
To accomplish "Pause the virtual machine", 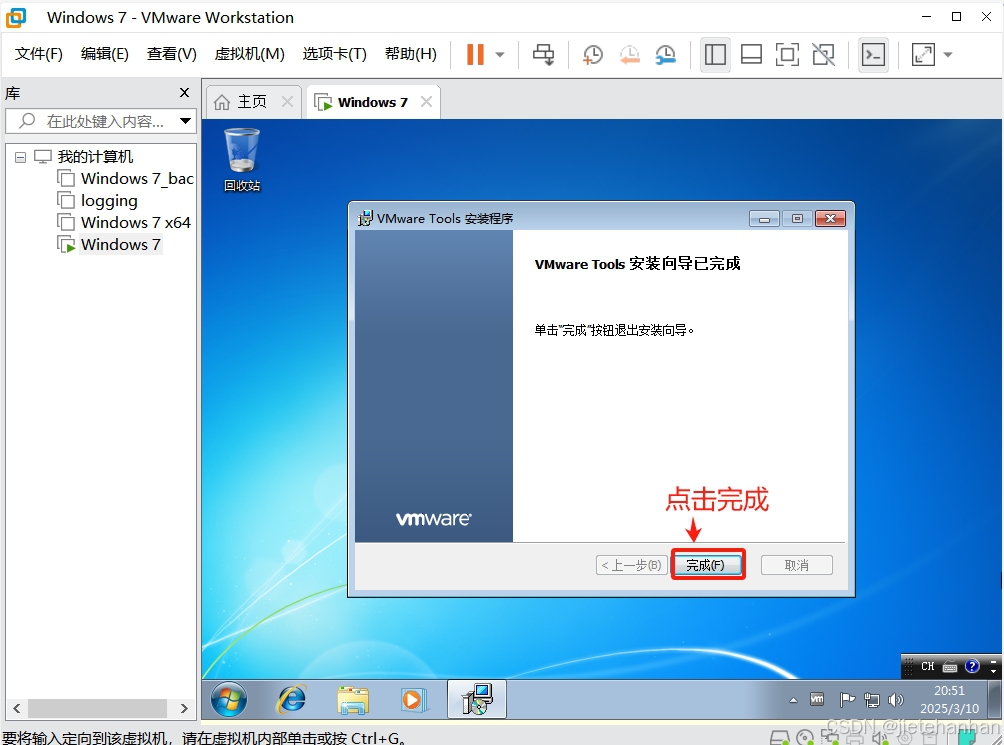I will (475, 54).
